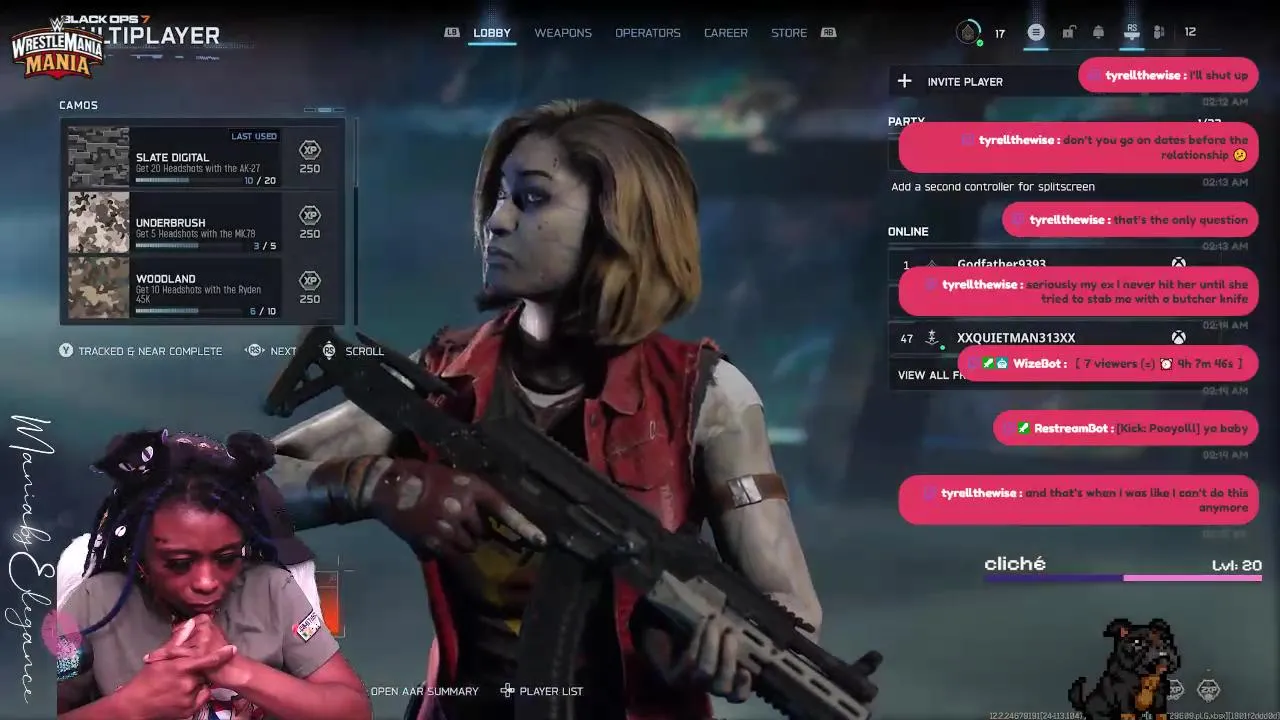Screen dimensions: 1280x720
Task: Click Next in the camos panel
Action: pyautogui.click(x=283, y=351)
